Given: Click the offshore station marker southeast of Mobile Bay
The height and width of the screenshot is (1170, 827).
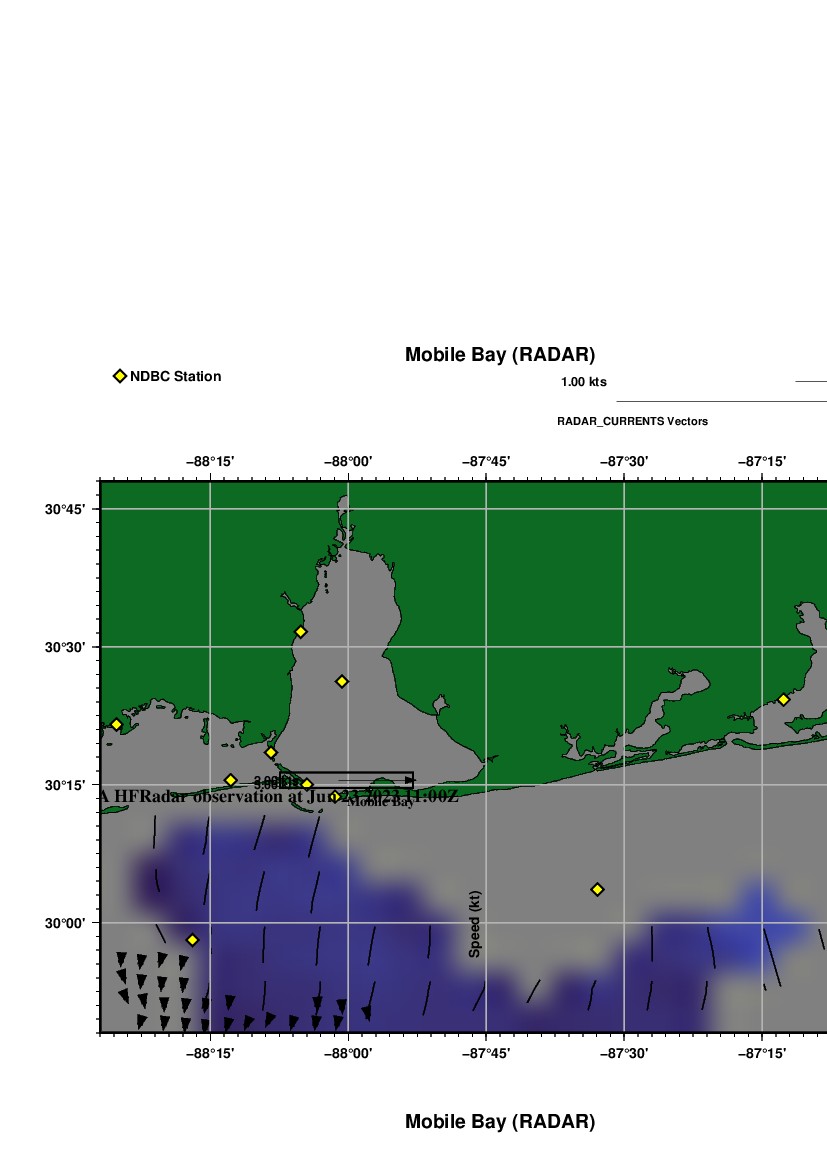Looking at the screenshot, I should pyautogui.click(x=597, y=889).
